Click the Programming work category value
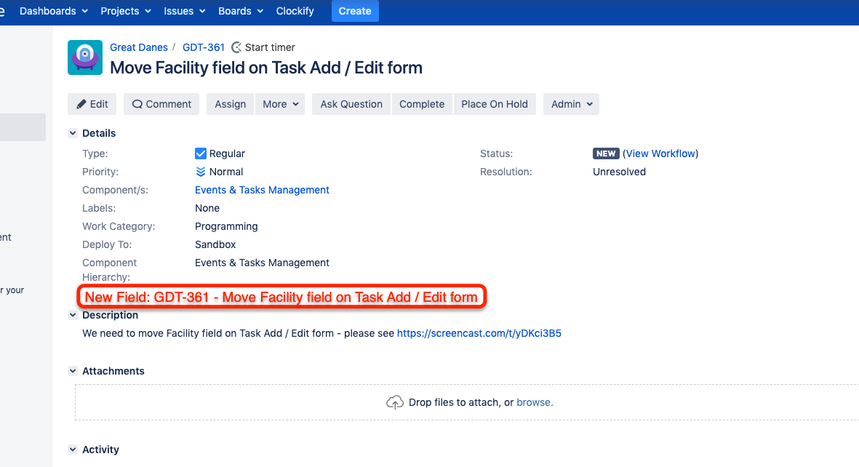The width and height of the screenshot is (859, 467). click(x=226, y=226)
